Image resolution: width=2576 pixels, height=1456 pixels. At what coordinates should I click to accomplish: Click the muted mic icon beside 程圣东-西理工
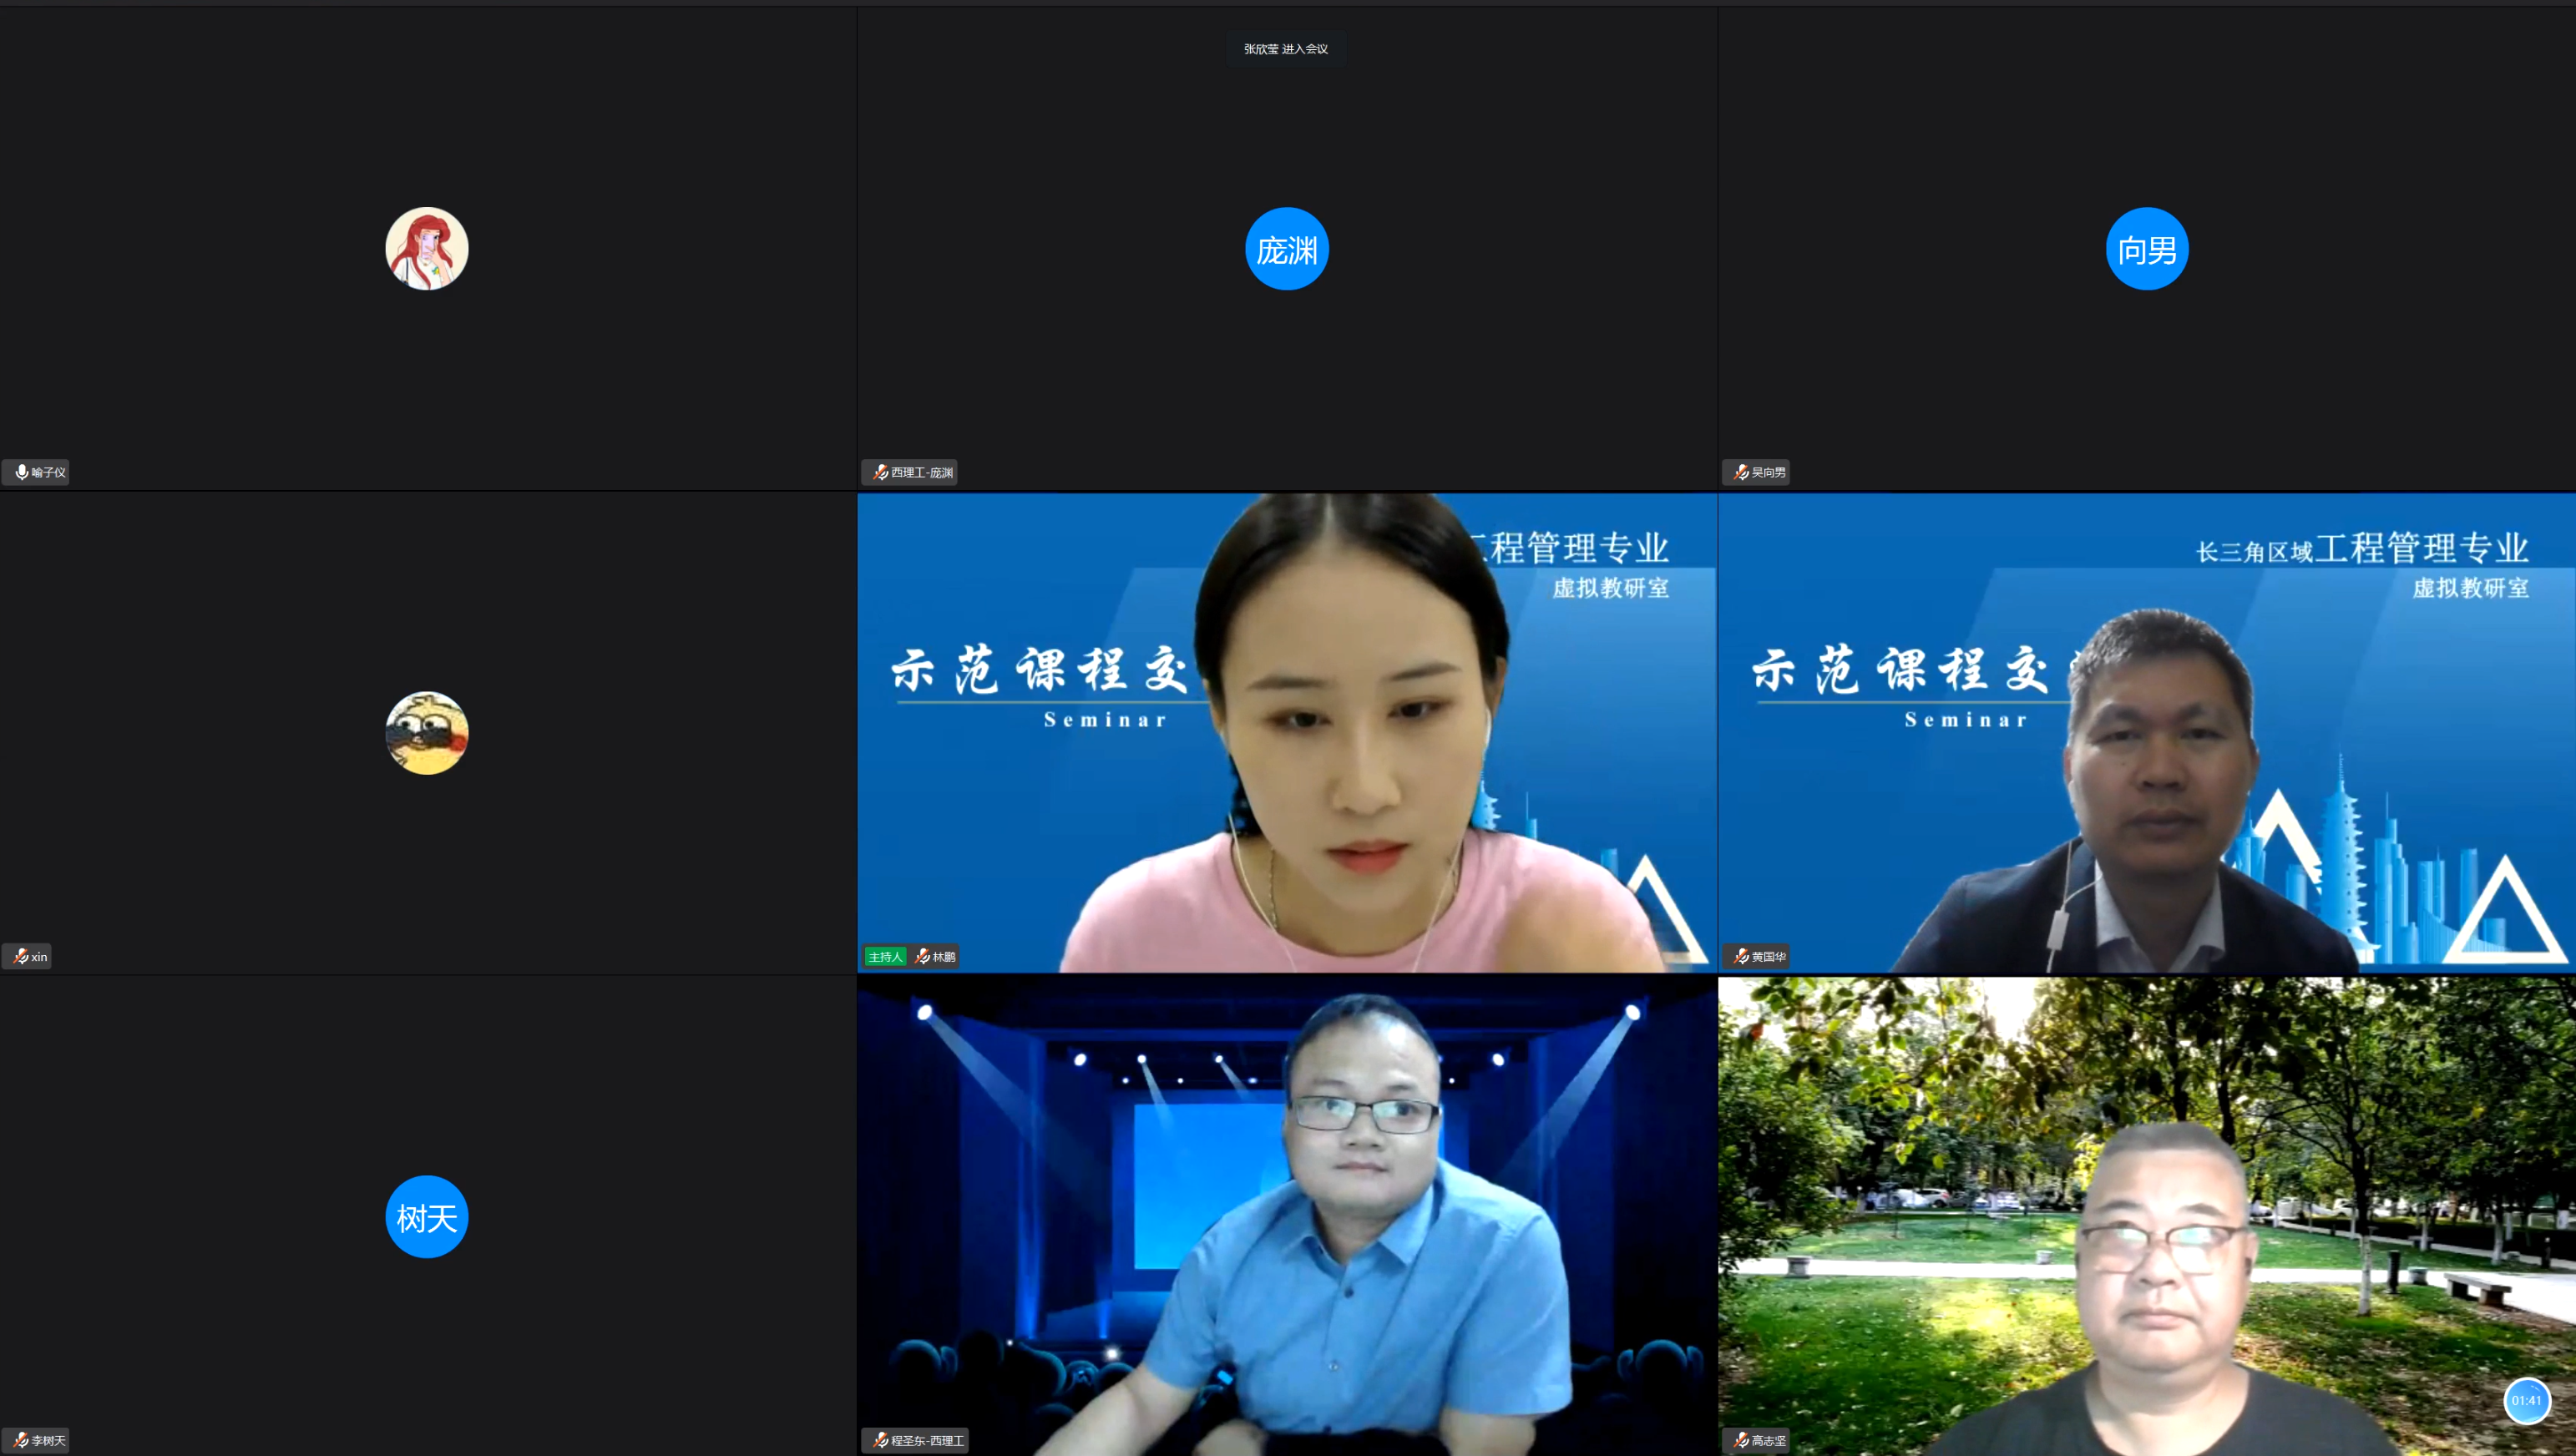(x=880, y=1441)
